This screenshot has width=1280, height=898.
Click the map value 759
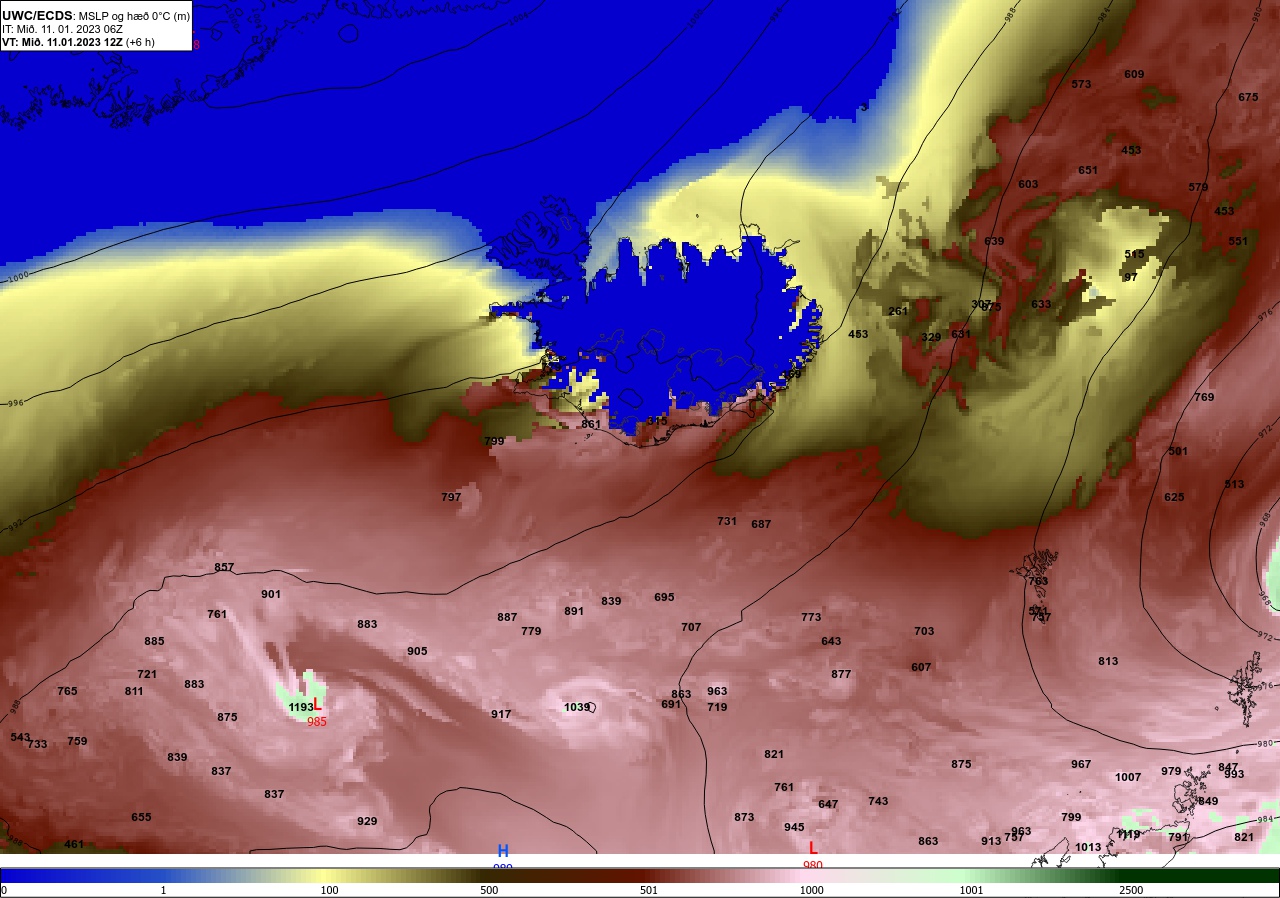[x=77, y=741]
